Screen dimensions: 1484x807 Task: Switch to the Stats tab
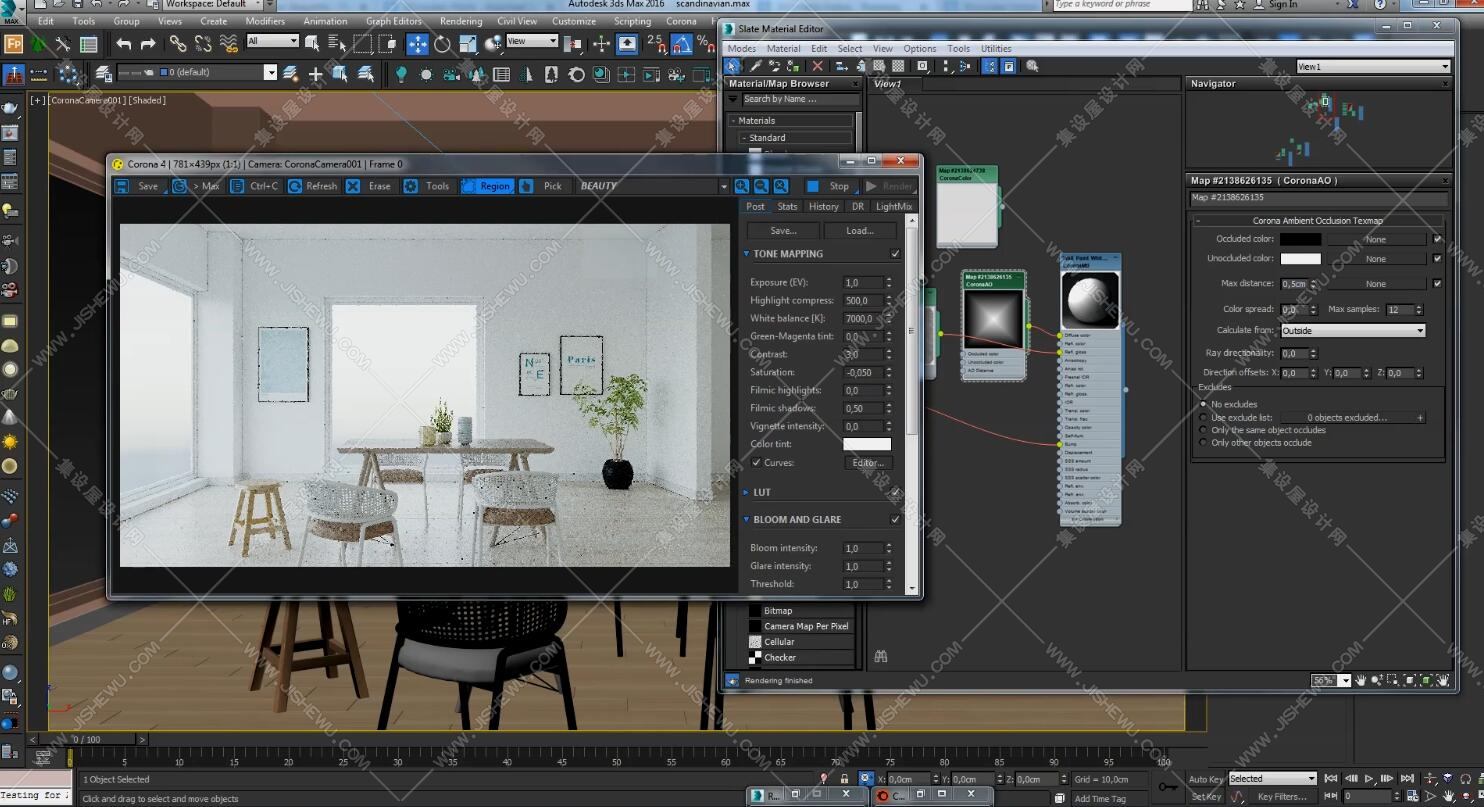click(x=788, y=207)
